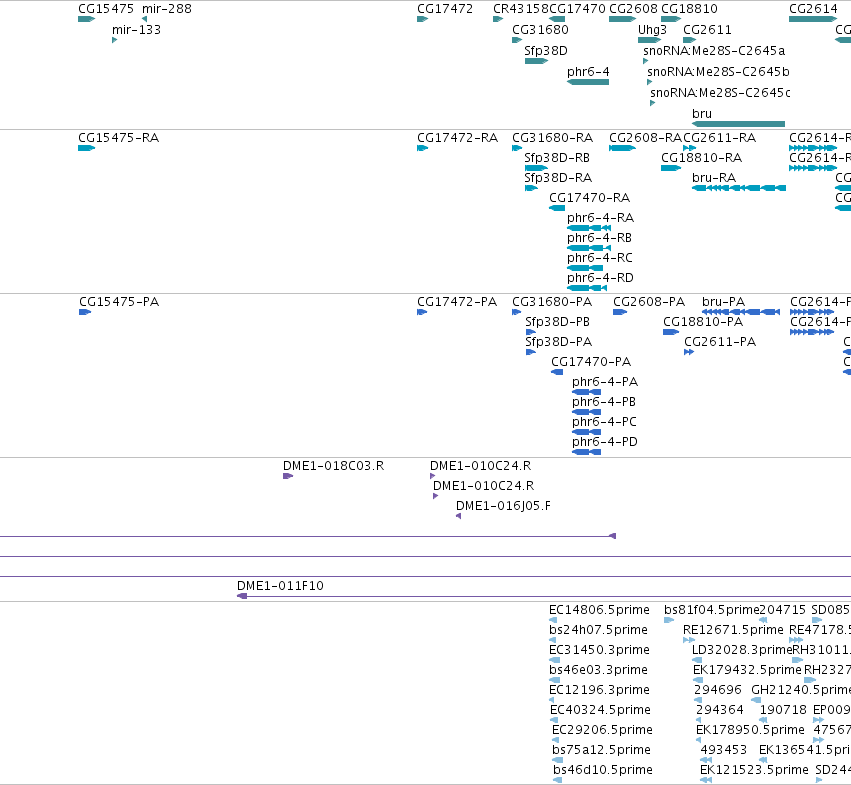Click the bru-PA protein label
The image size is (851, 785).
(723, 302)
